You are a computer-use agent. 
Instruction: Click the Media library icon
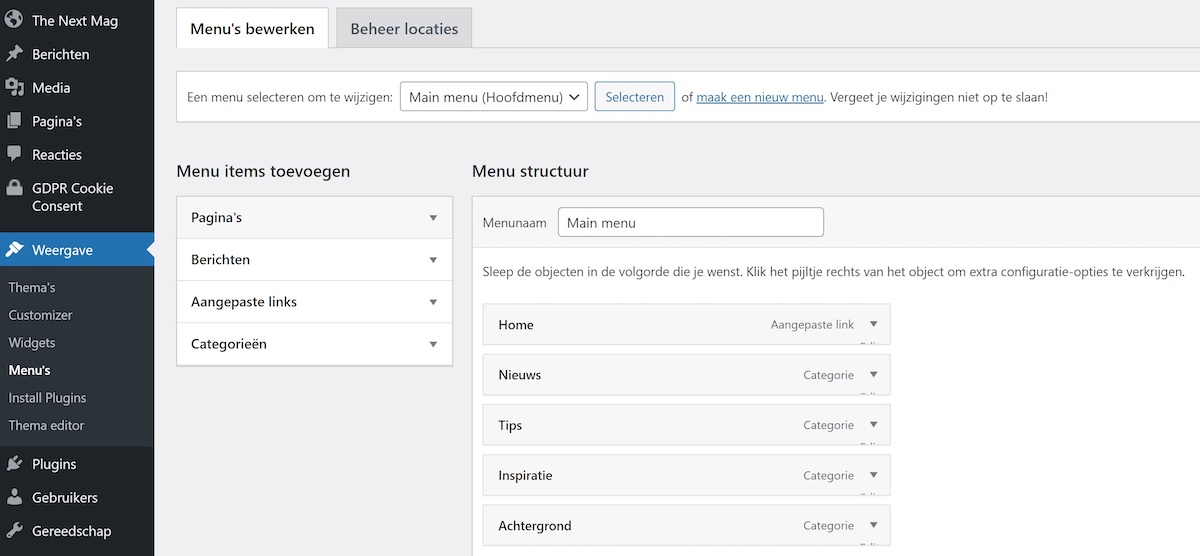click(x=14, y=87)
